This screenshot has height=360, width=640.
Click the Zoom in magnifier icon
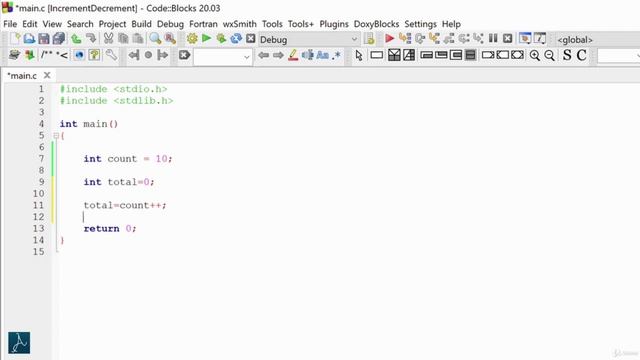pos(535,55)
